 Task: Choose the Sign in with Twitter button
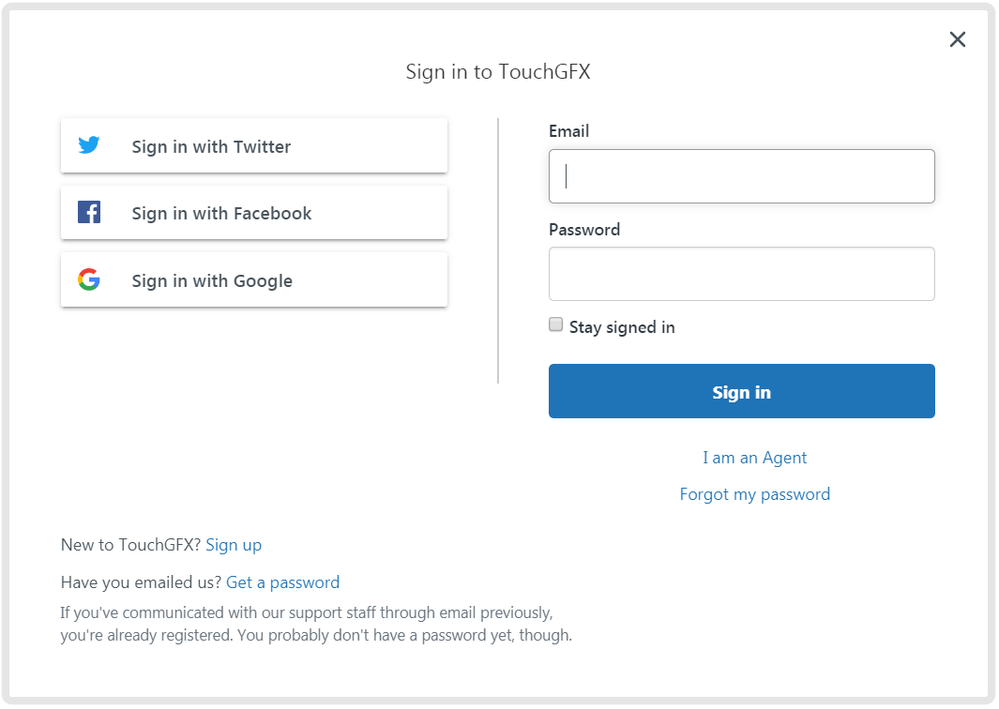[x=254, y=146]
